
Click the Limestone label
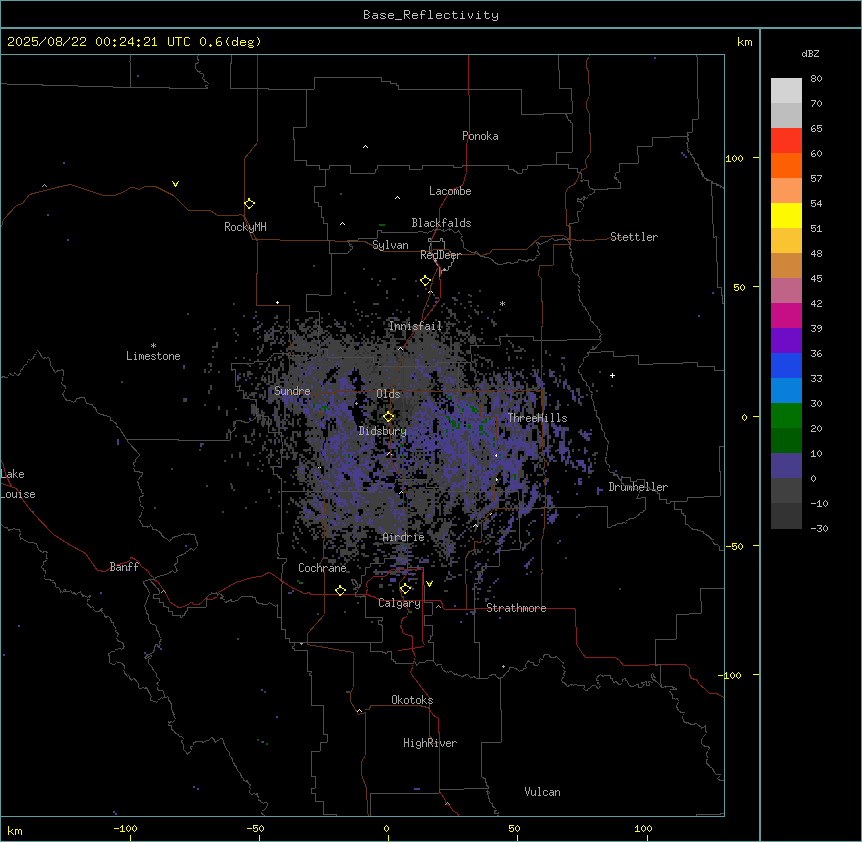point(153,356)
